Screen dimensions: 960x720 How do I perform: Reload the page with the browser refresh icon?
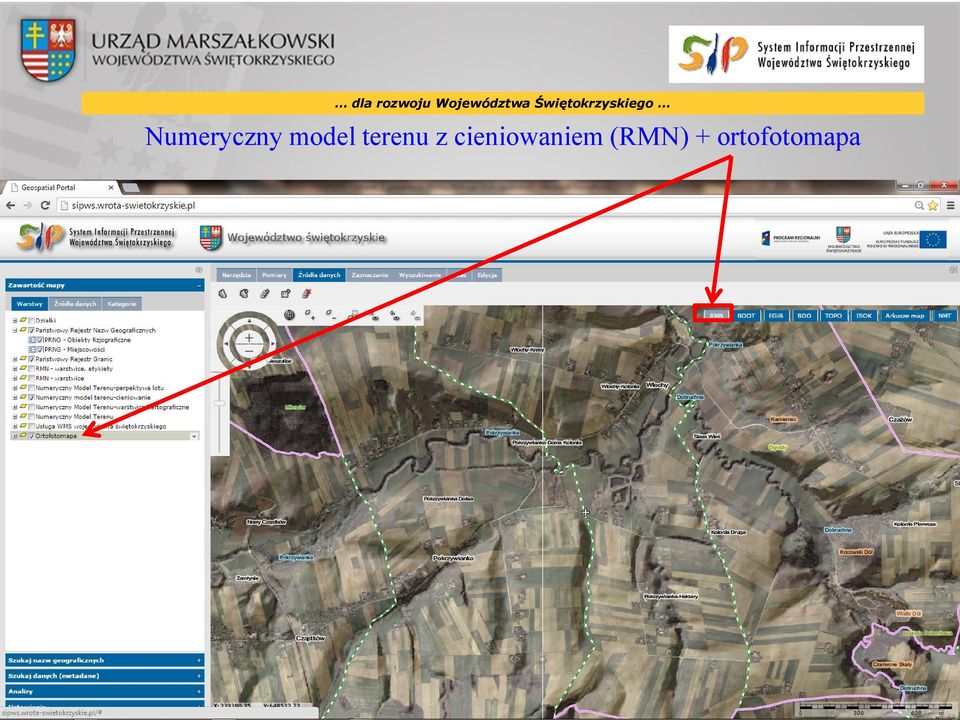click(x=45, y=206)
